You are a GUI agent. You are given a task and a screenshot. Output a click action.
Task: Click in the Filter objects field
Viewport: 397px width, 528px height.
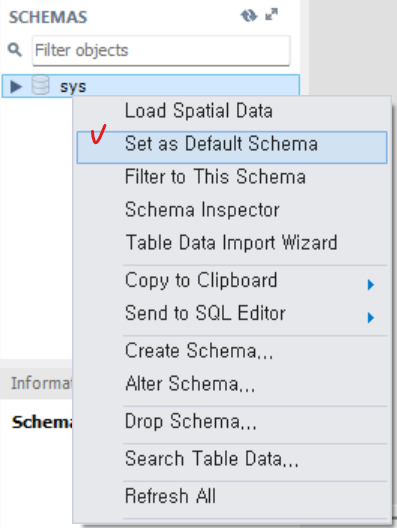(x=161, y=51)
